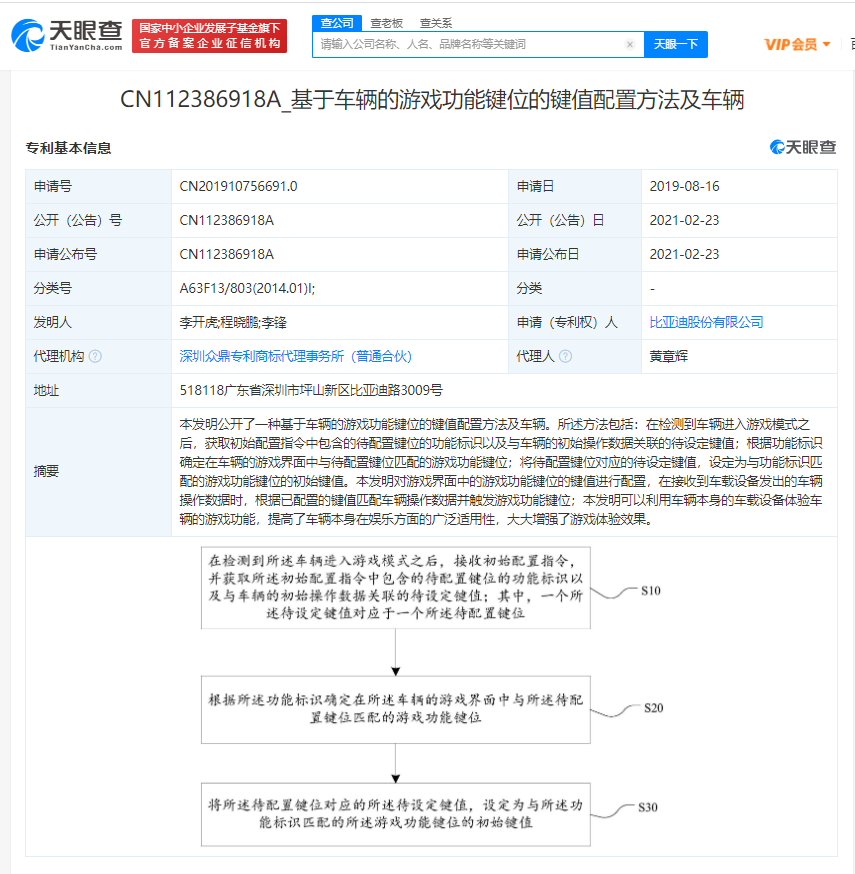Open the help icon next to 代理人 label

568,355
